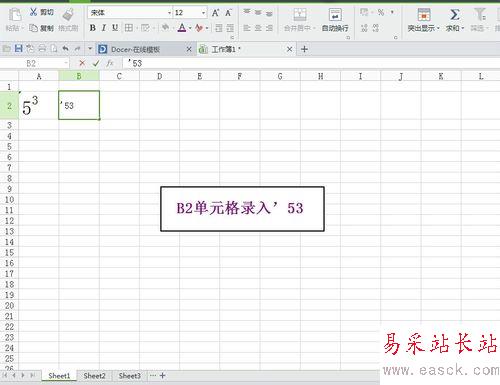This screenshot has height=385, width=500.
Task: Click cell B2 containing '53
Action: click(x=79, y=105)
